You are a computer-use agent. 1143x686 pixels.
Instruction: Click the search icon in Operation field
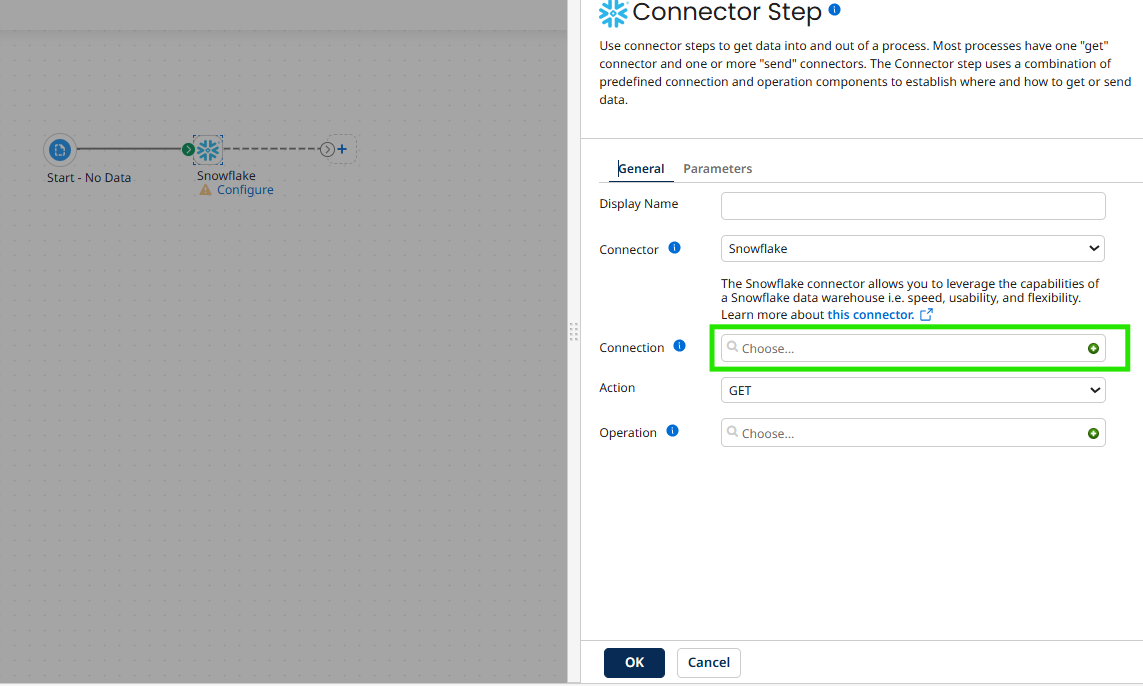click(733, 432)
